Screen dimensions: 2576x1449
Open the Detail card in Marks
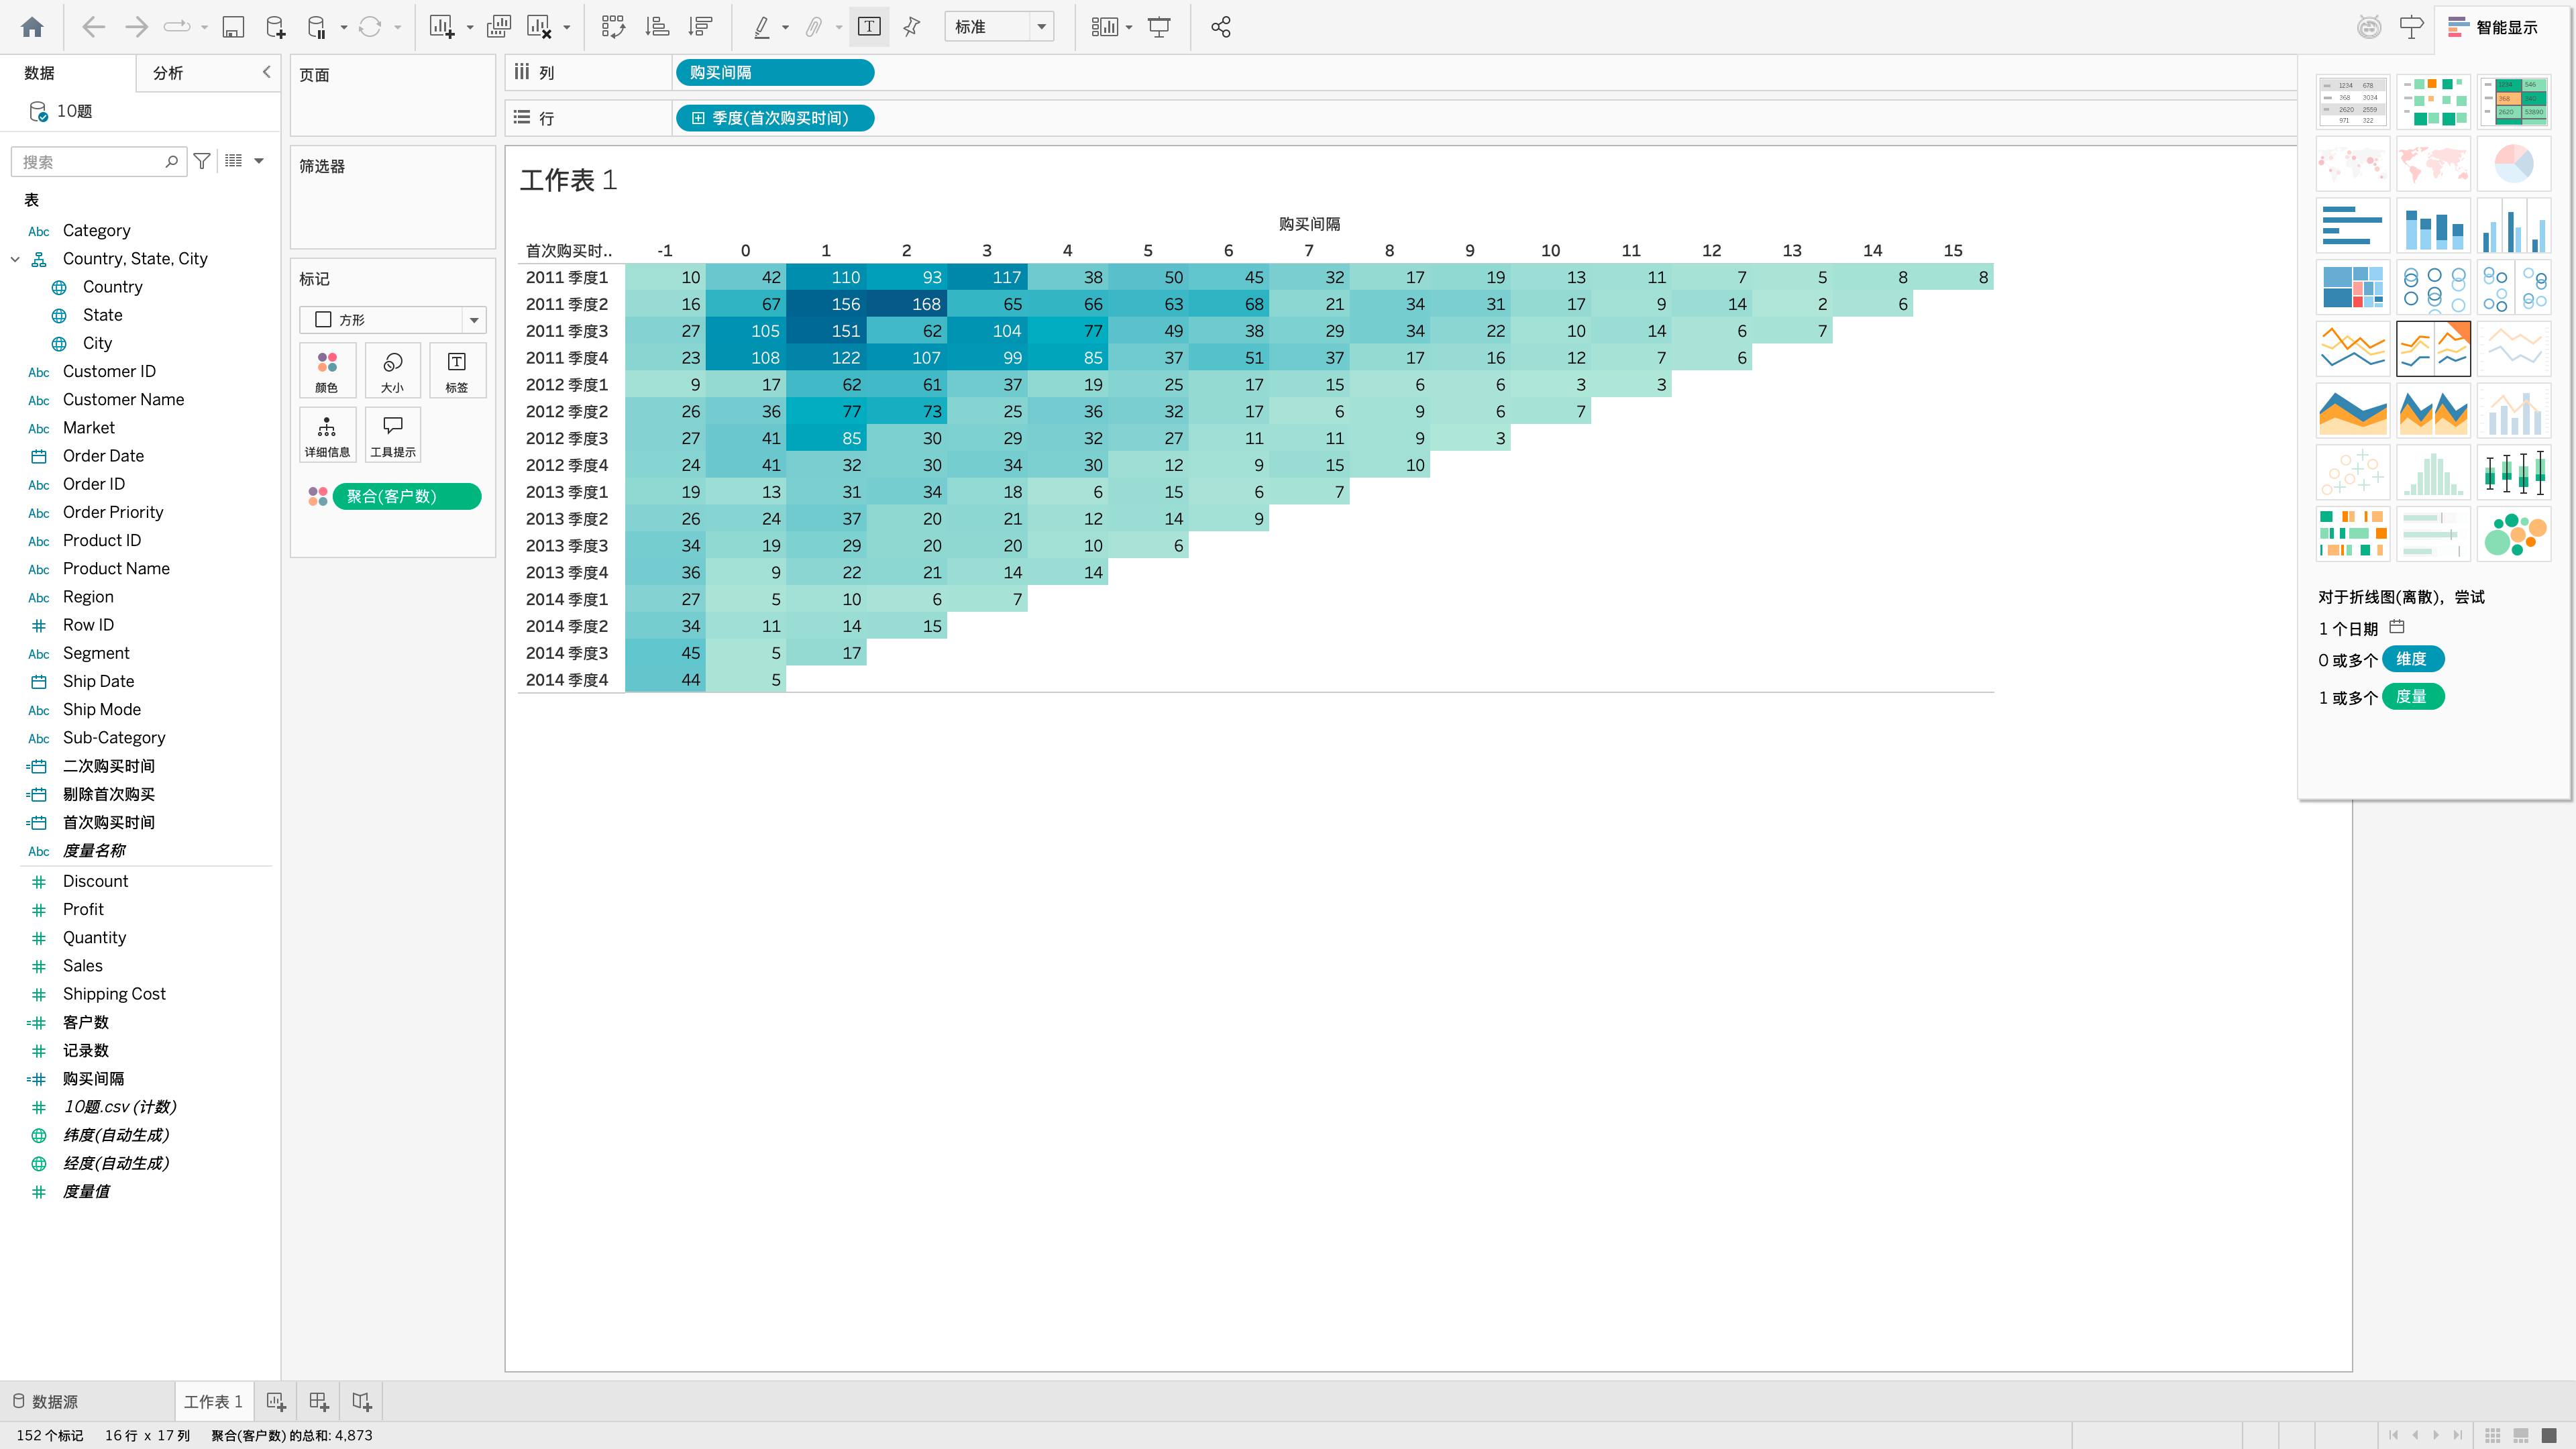tap(327, 435)
